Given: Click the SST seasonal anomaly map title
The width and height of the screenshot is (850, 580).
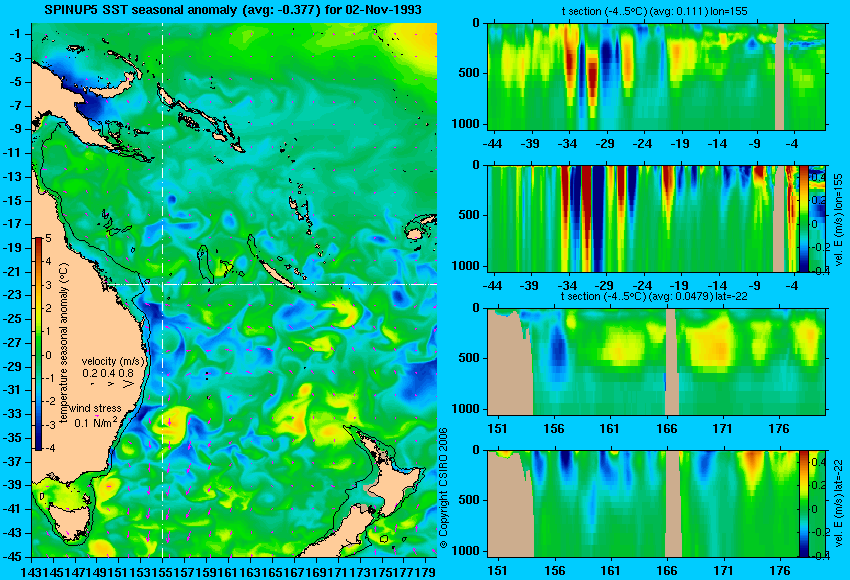Looking at the screenshot, I should click(233, 10).
